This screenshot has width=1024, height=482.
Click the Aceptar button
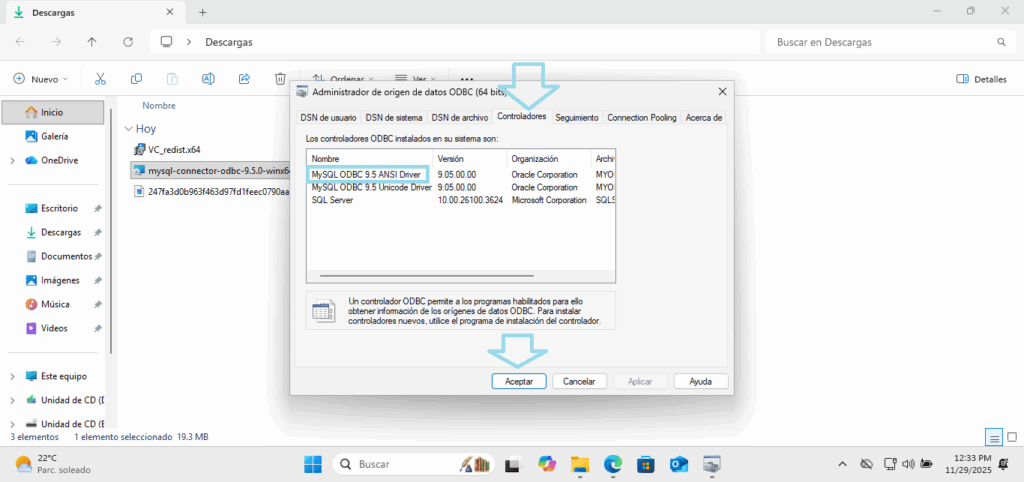(x=519, y=381)
